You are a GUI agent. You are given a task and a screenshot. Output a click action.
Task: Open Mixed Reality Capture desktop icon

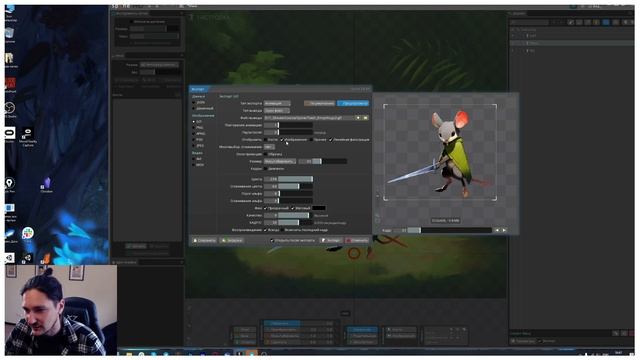click(28, 137)
